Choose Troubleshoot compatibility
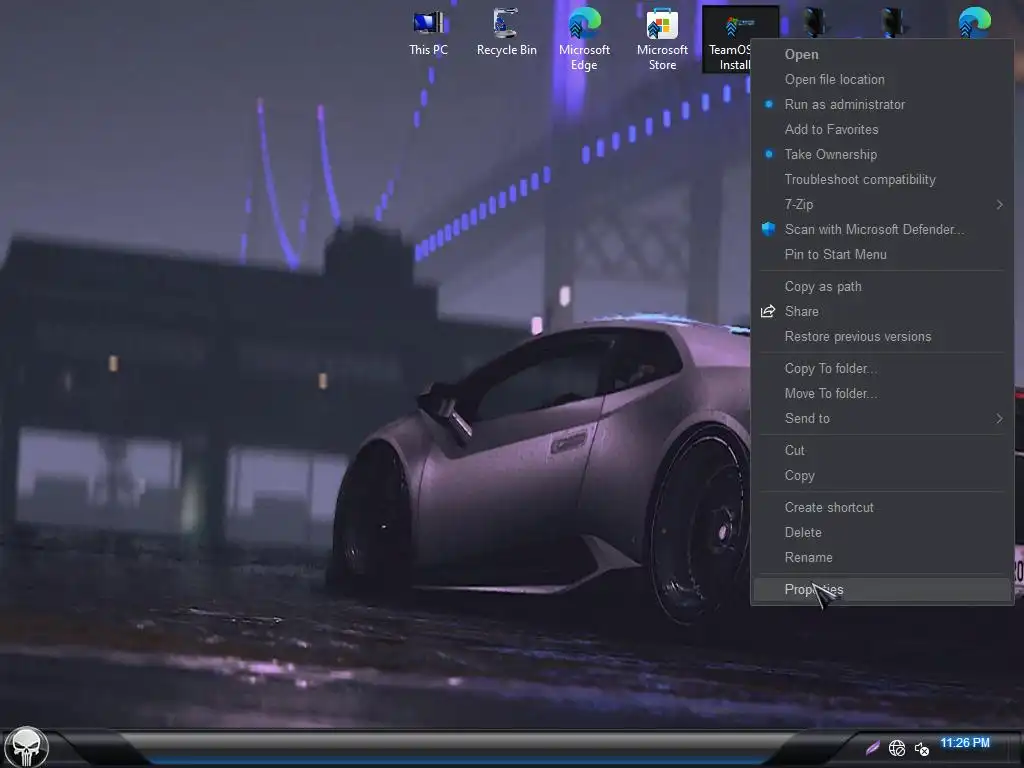1024x768 pixels. 882,180
